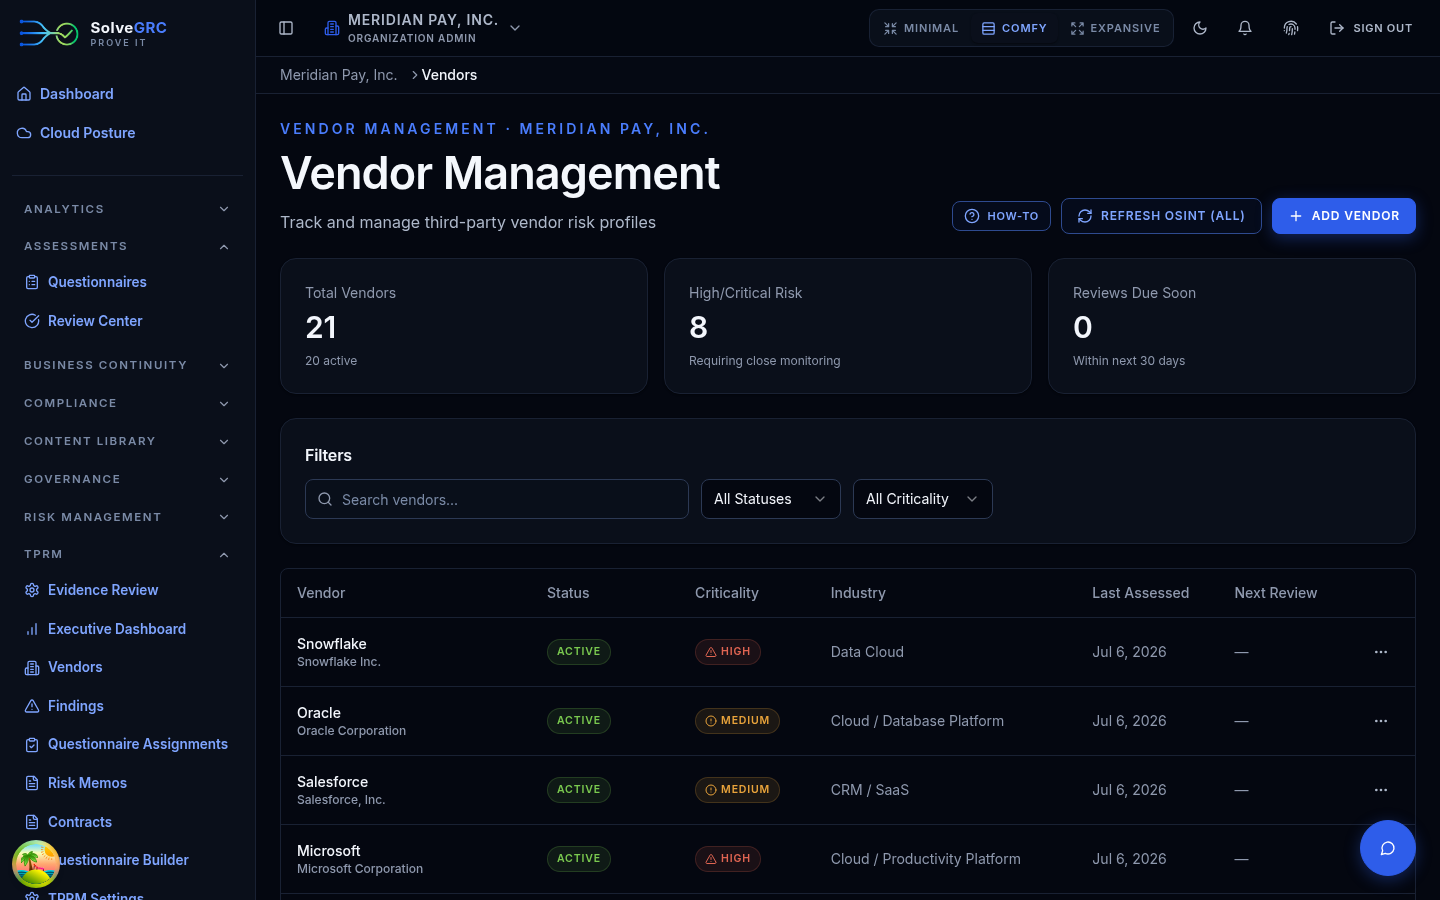This screenshot has width=1440, height=900.
Task: Open actions menu for Oracle row
Action: click(x=1381, y=721)
